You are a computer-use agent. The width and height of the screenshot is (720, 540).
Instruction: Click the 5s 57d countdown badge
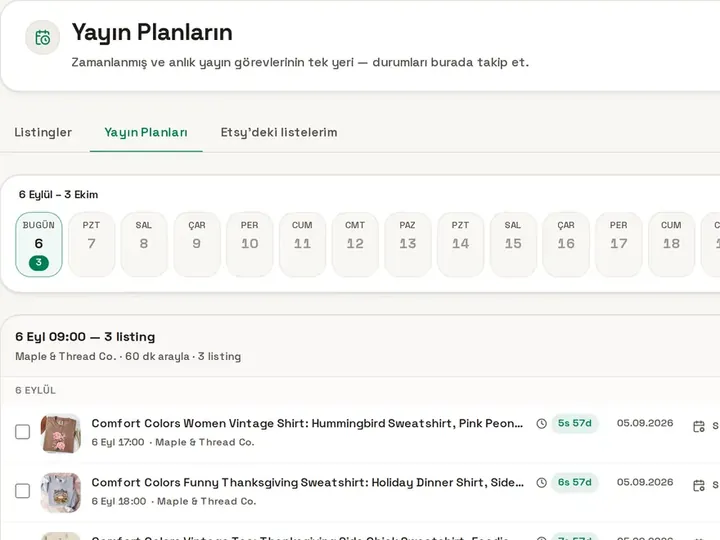(x=574, y=423)
